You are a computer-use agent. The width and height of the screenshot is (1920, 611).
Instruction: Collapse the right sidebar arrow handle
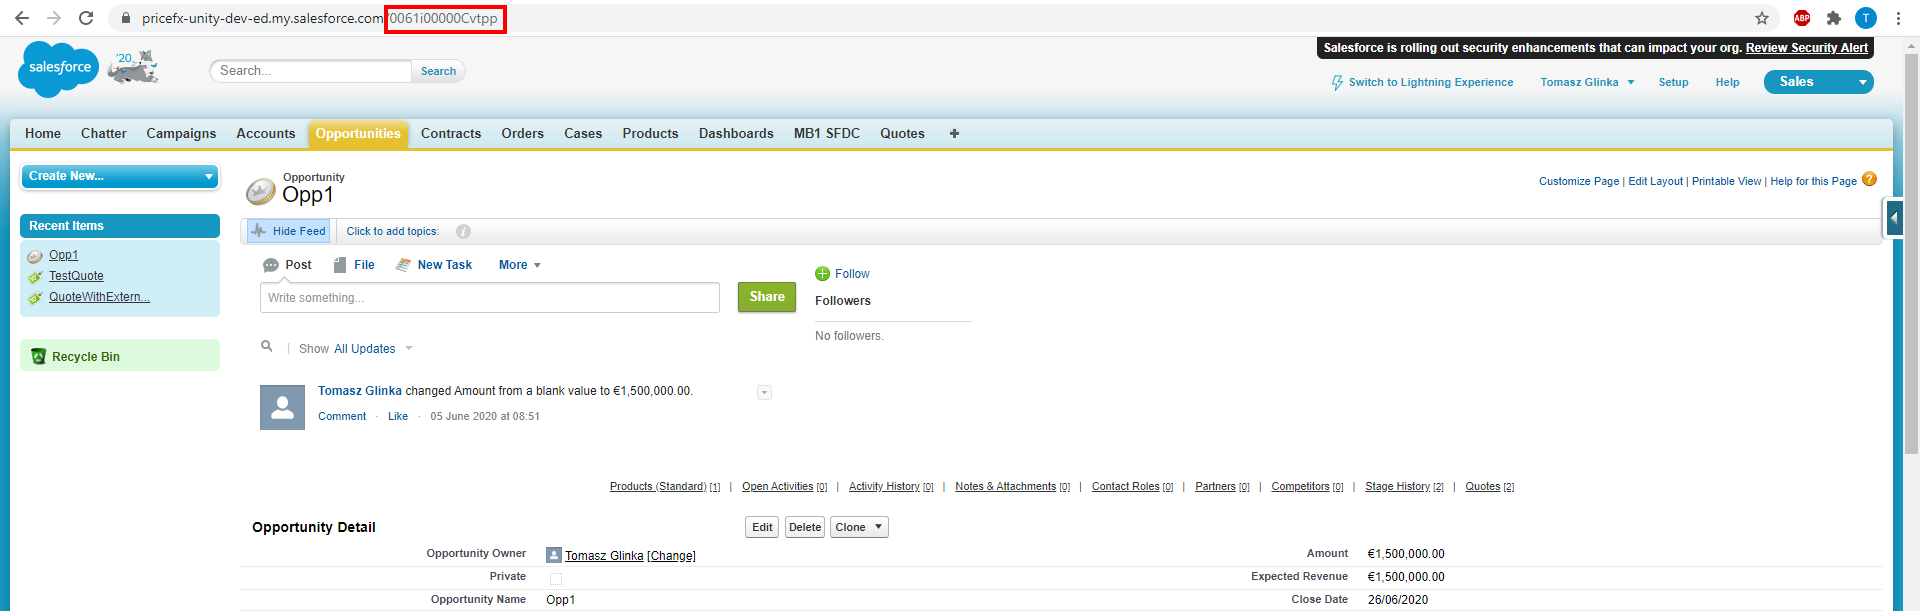[1894, 218]
